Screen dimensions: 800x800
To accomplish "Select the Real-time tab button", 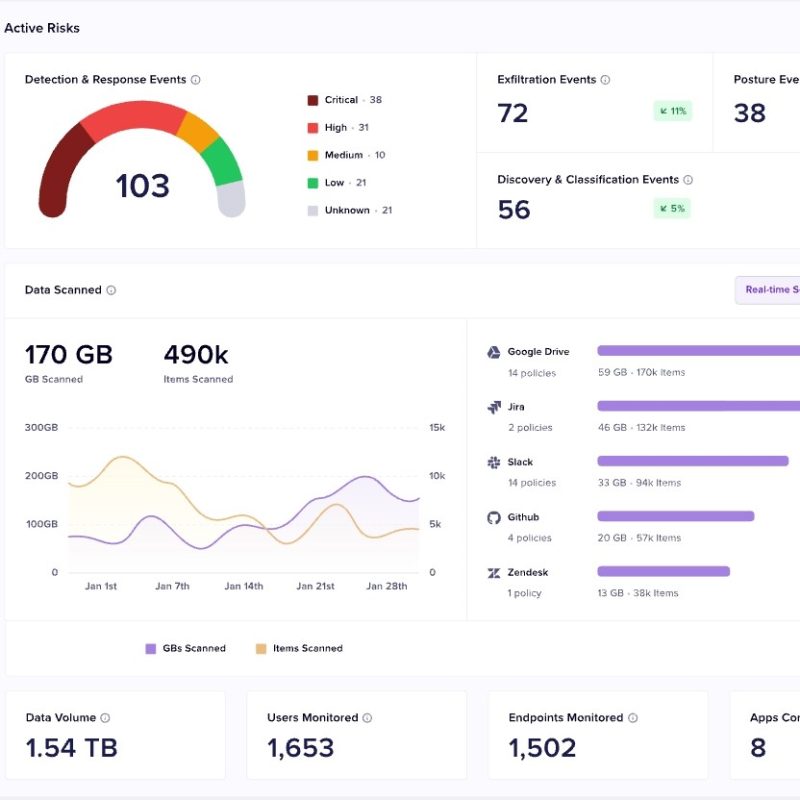I will 770,290.
